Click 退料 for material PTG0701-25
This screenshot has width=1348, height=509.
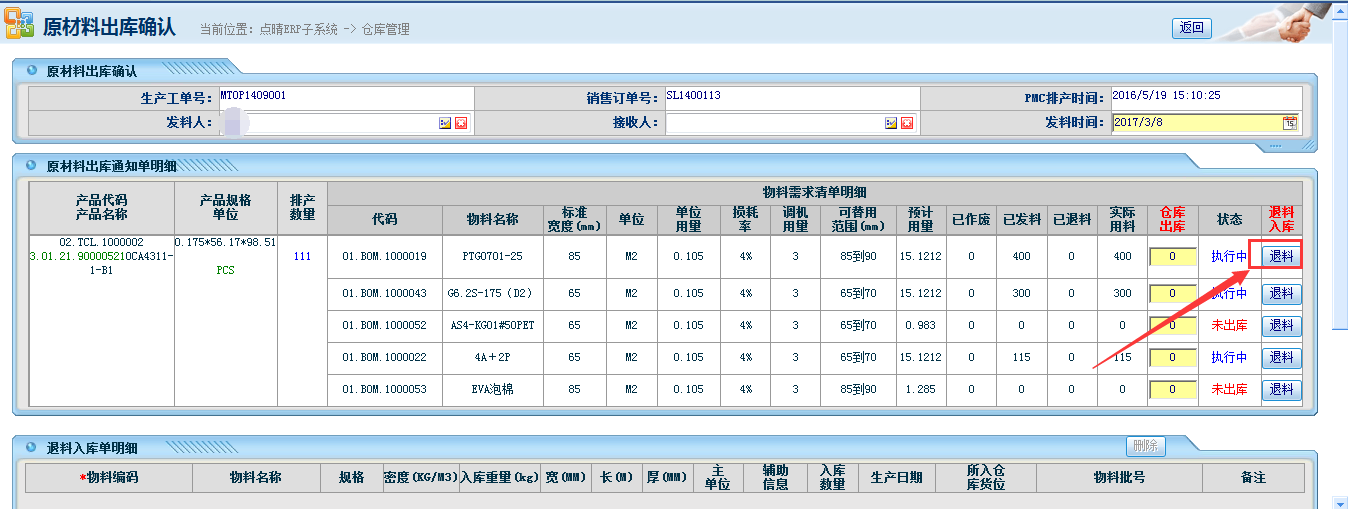(x=1281, y=256)
